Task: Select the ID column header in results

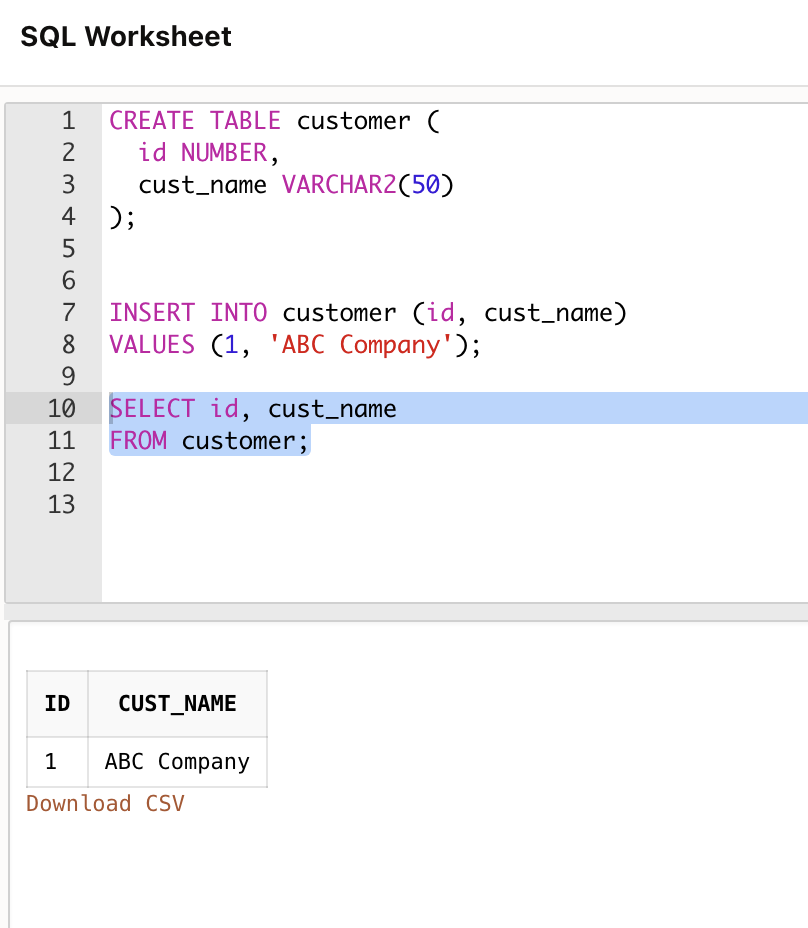Action: click(57, 704)
